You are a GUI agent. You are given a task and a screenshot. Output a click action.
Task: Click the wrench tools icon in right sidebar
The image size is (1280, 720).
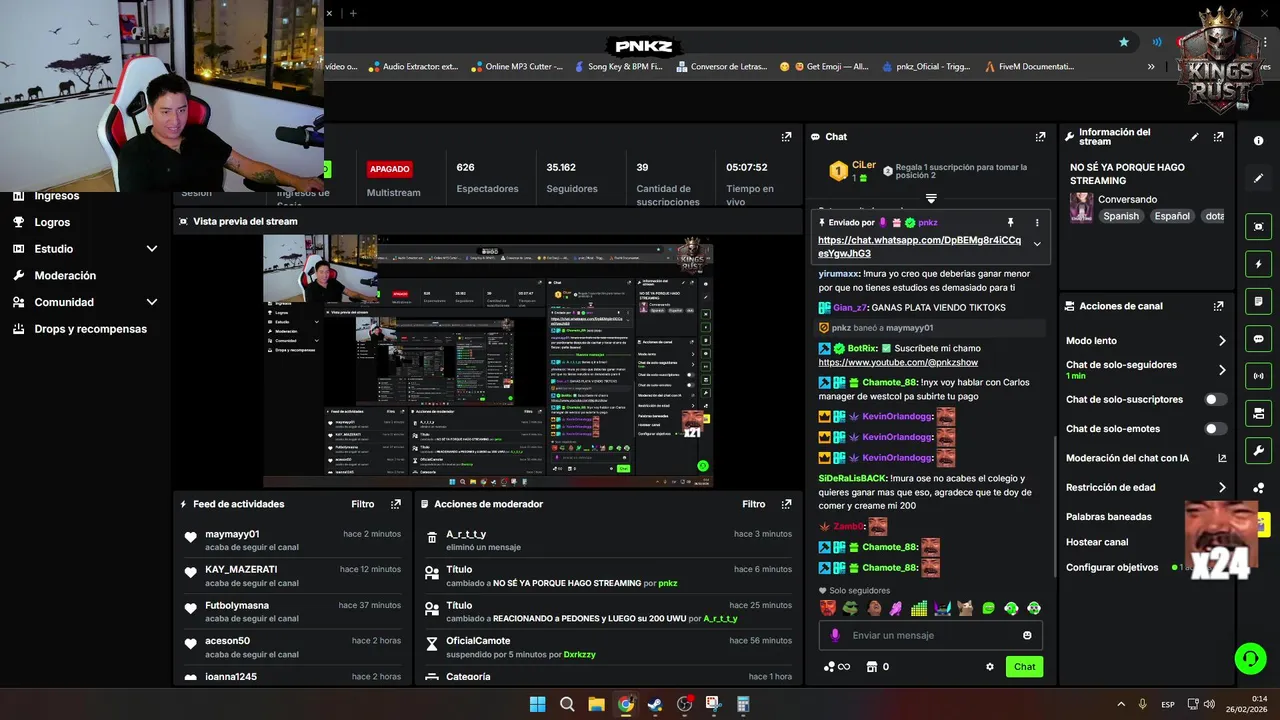point(1258,450)
